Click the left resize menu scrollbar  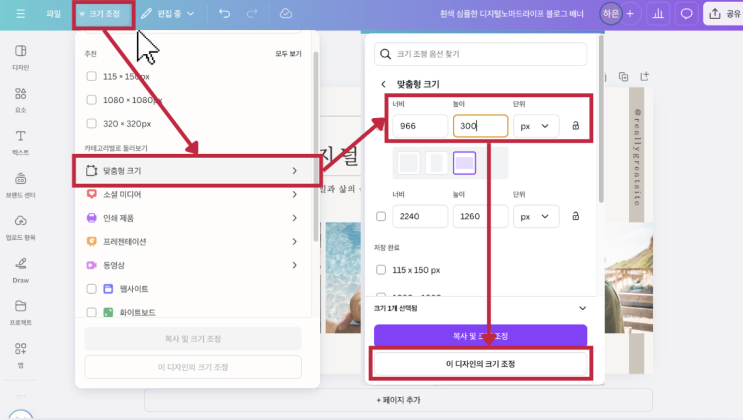(x=316, y=146)
